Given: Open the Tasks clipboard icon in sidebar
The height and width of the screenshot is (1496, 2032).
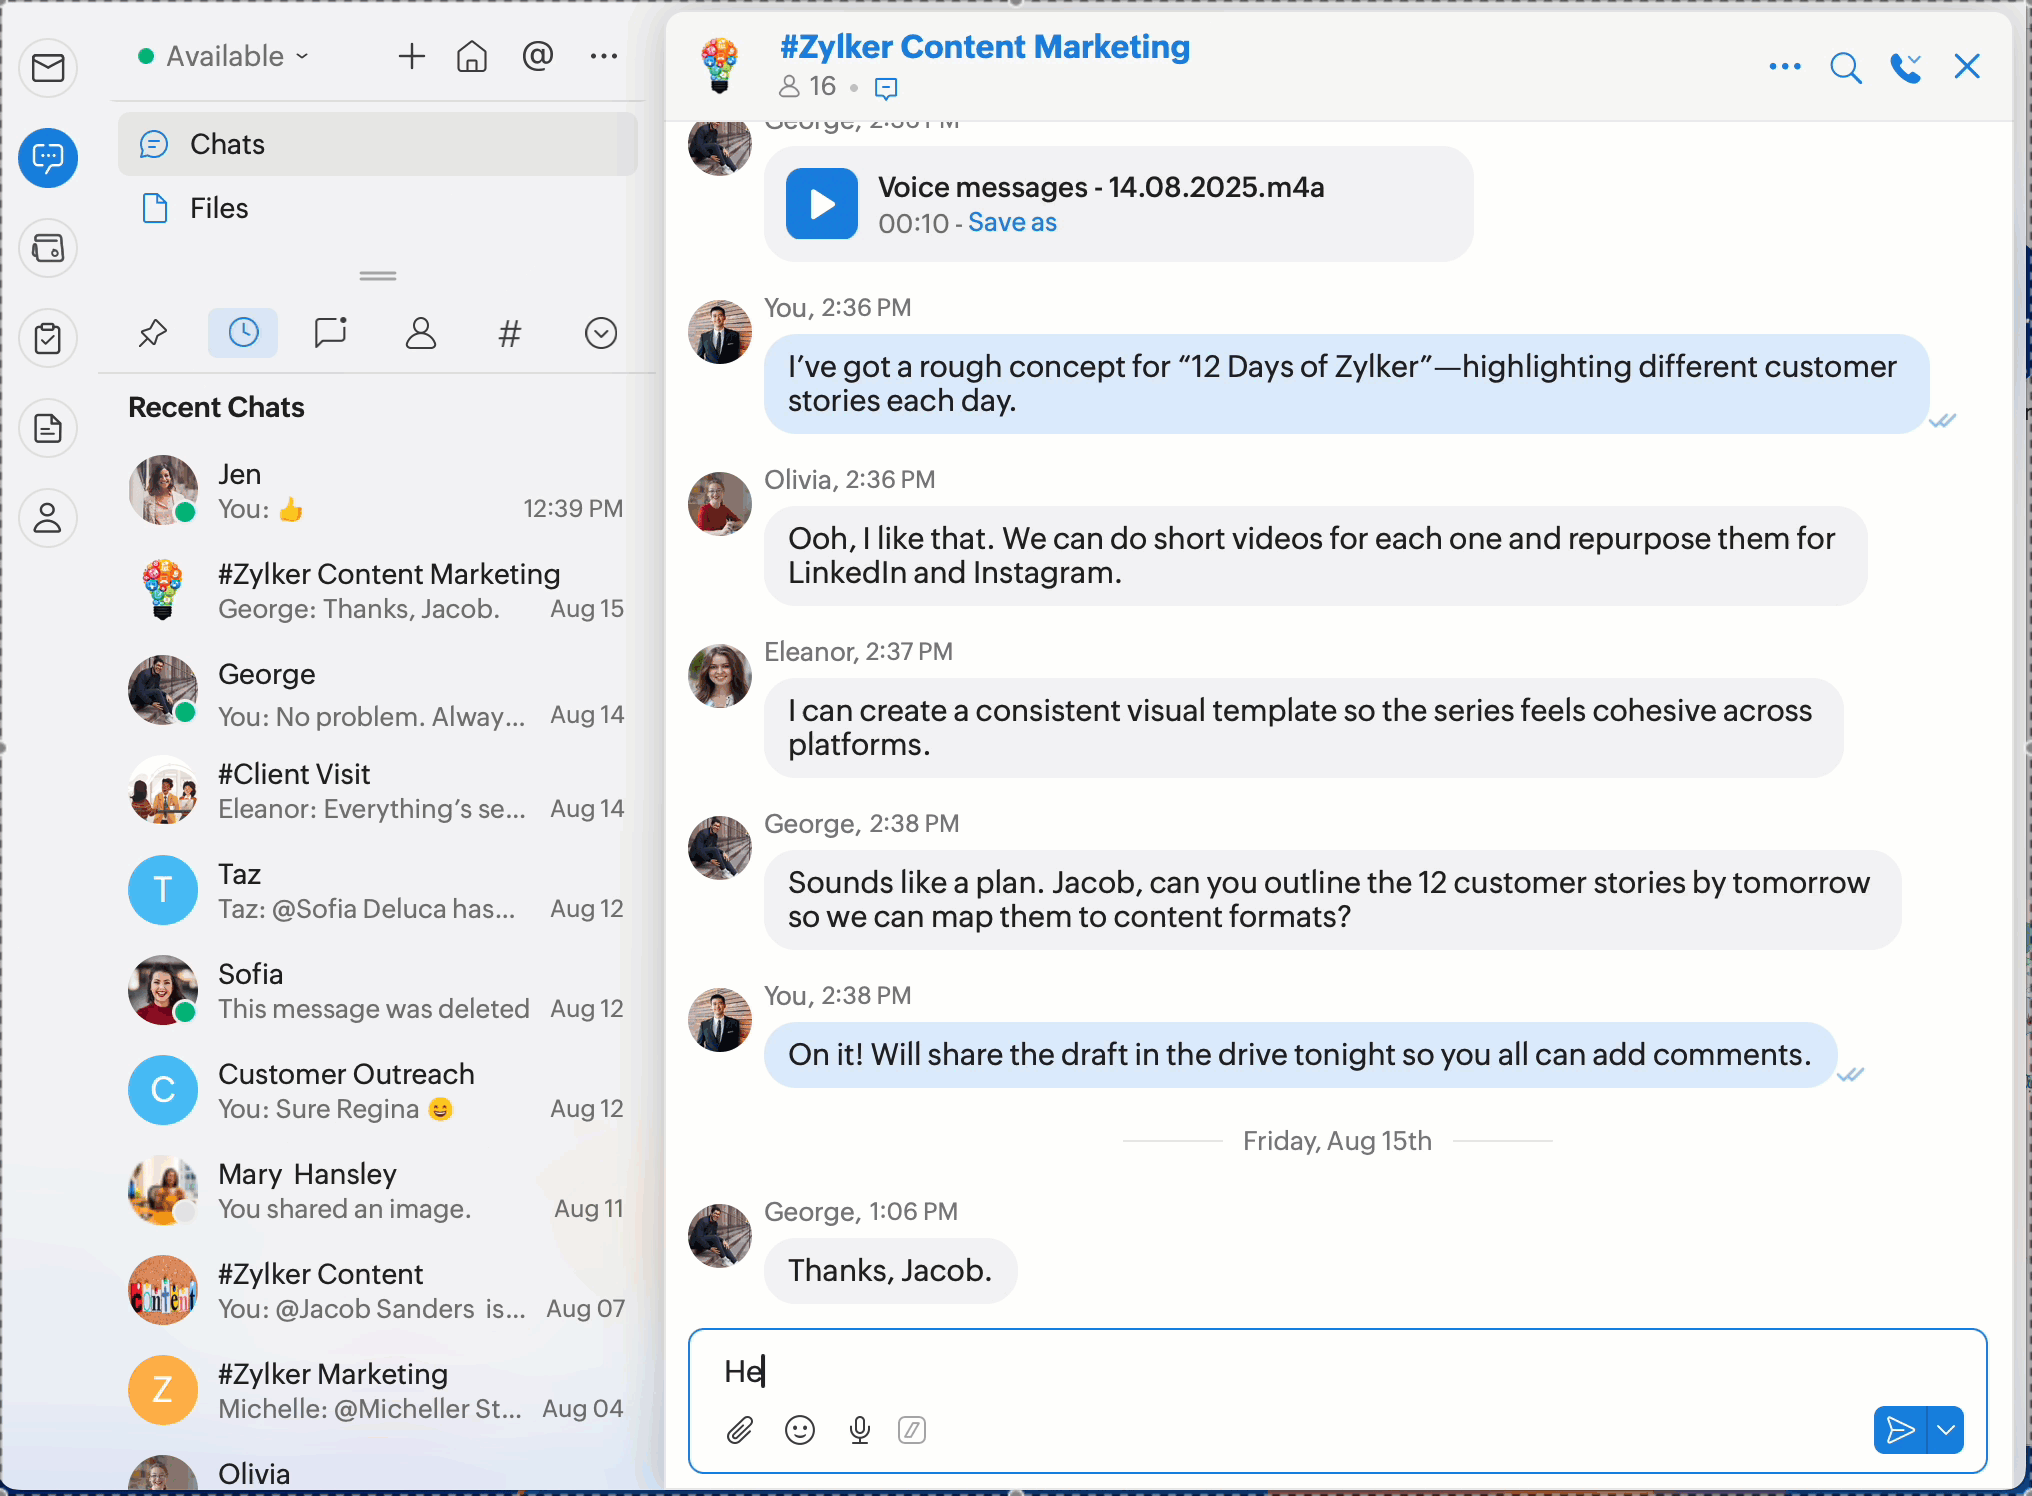Looking at the screenshot, I should click(48, 338).
